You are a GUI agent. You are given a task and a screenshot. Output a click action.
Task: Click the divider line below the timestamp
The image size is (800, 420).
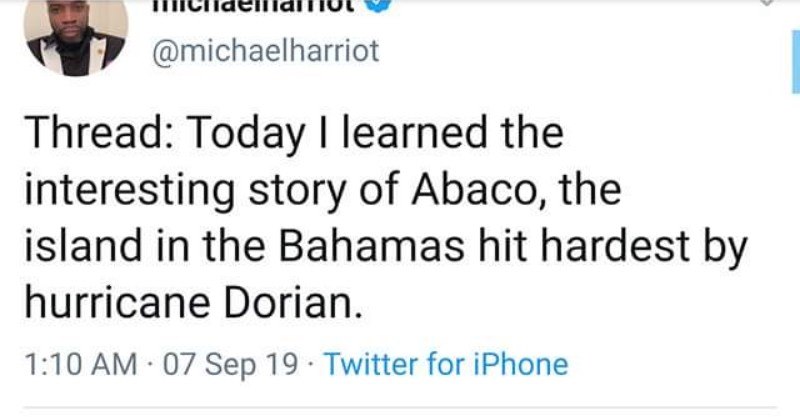click(400, 408)
